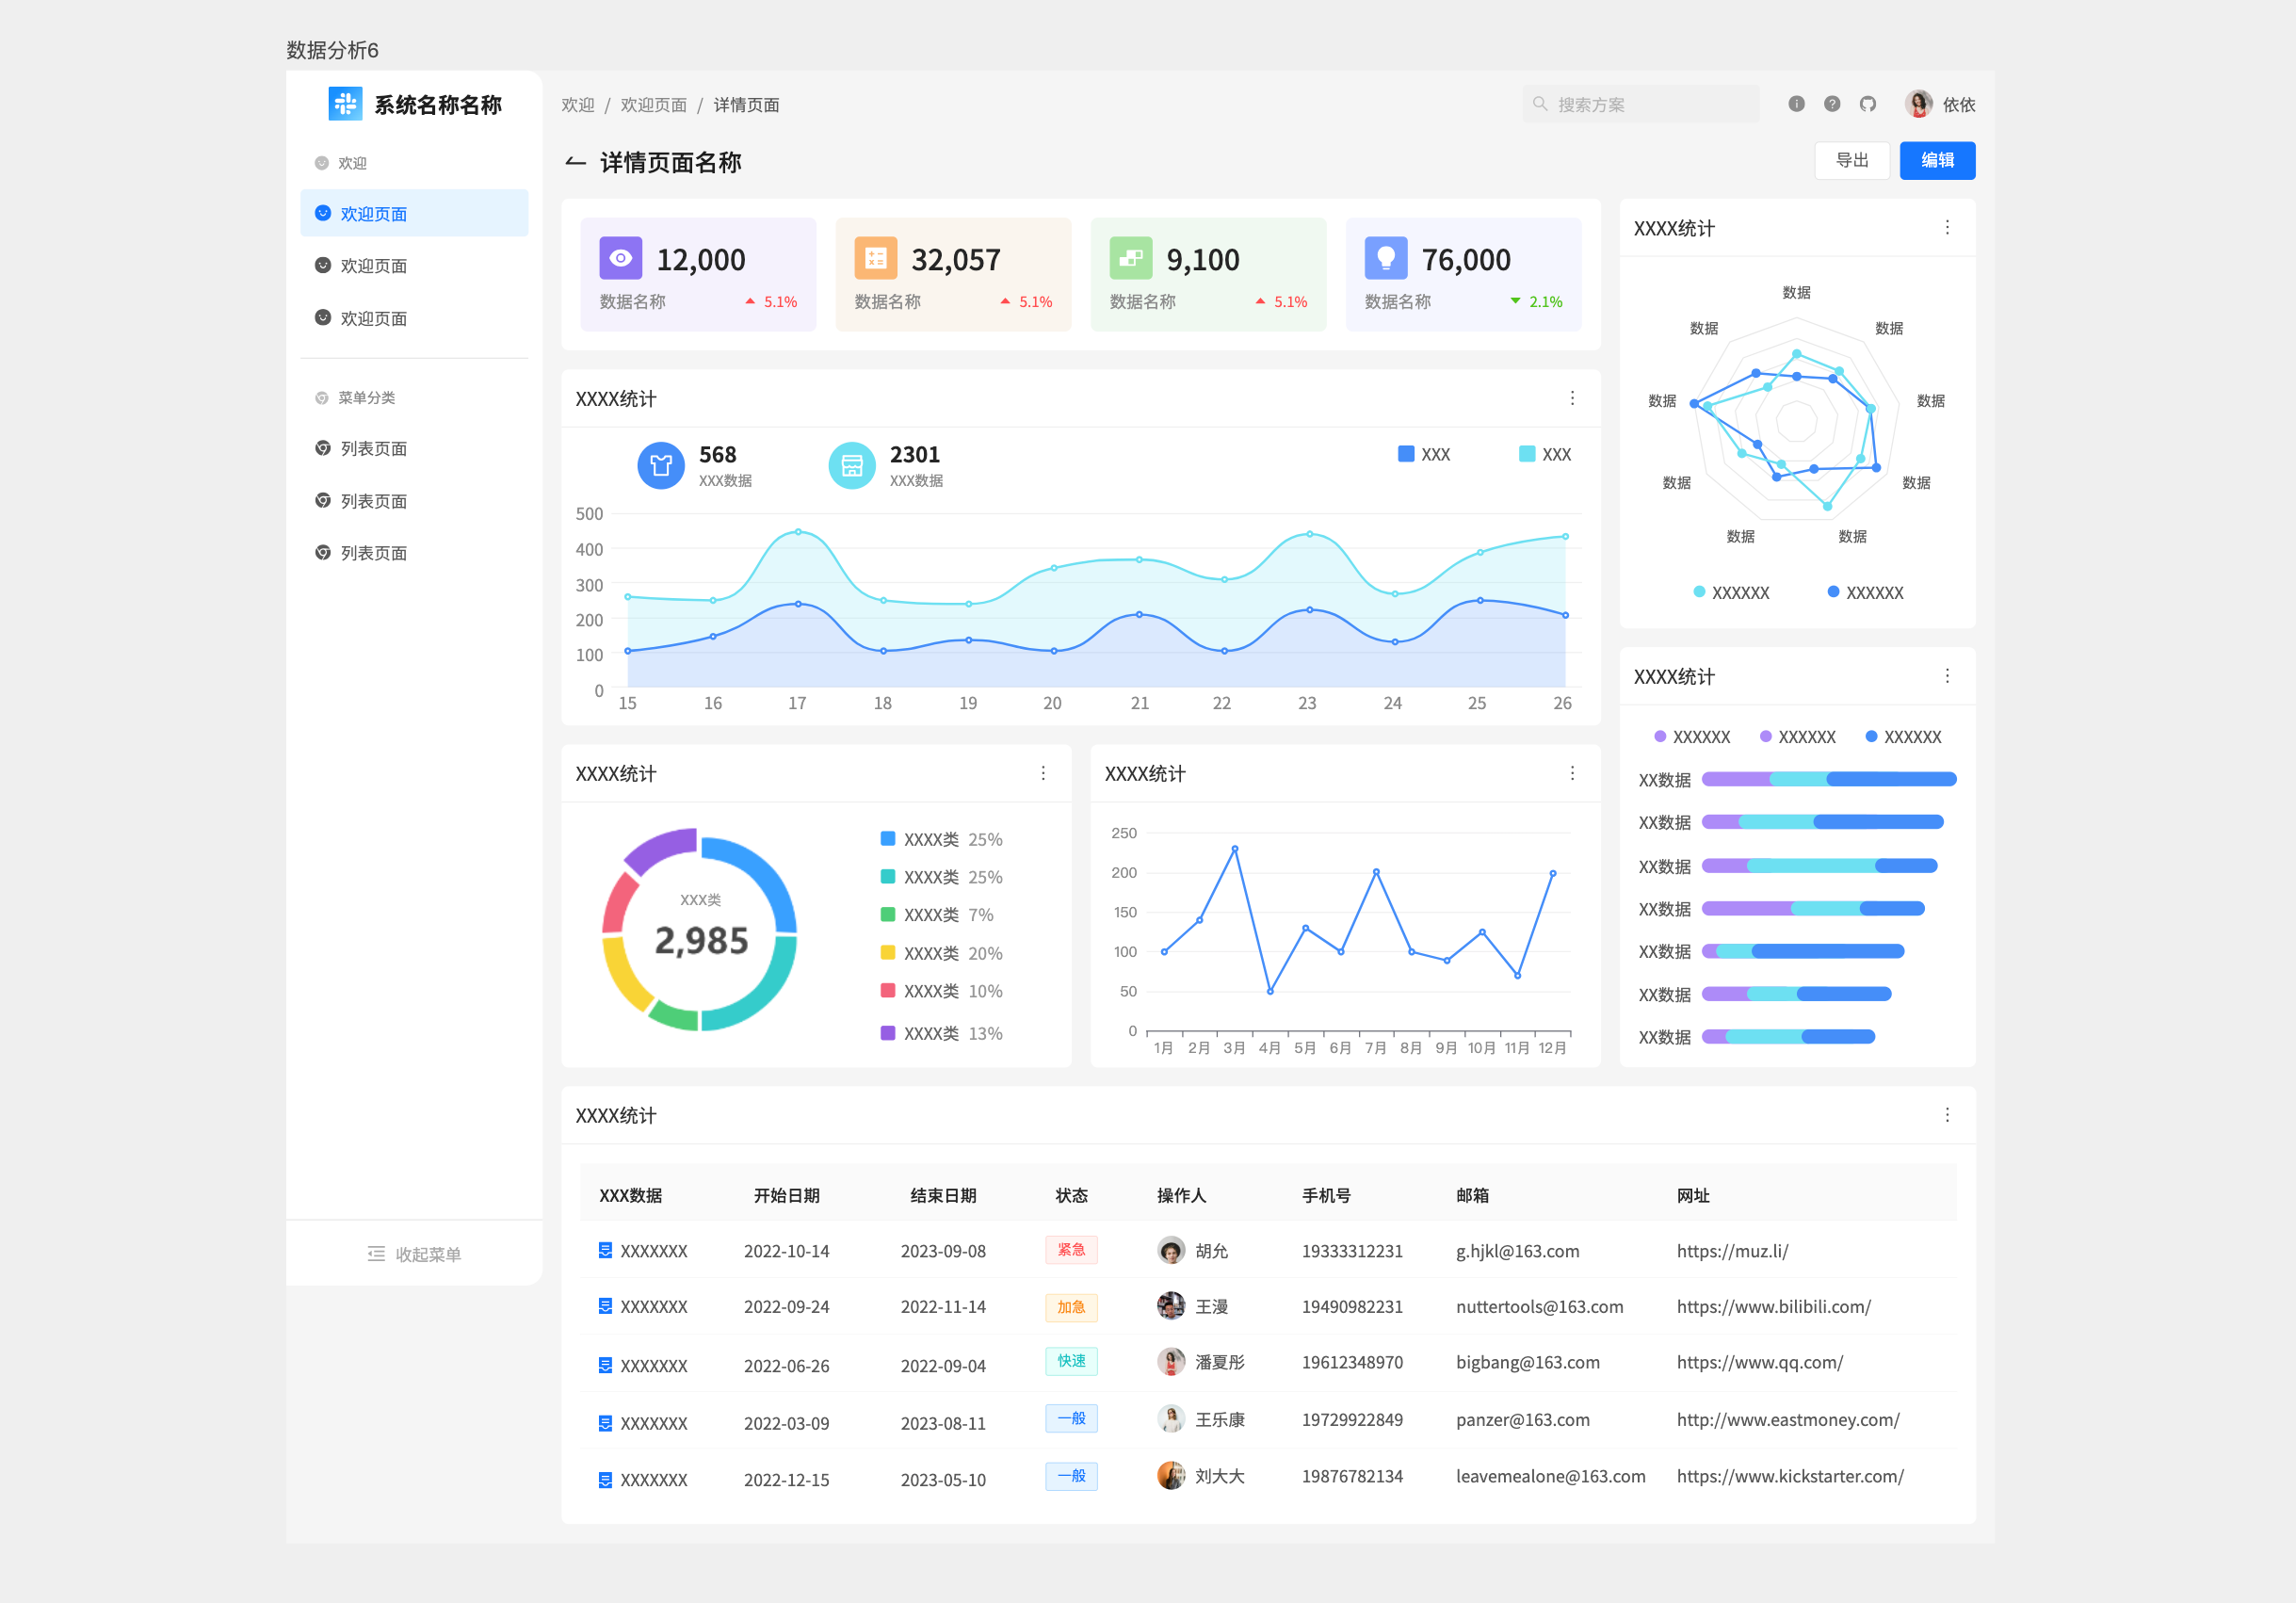Click the question mark help icon

pyautogui.click(x=1832, y=104)
